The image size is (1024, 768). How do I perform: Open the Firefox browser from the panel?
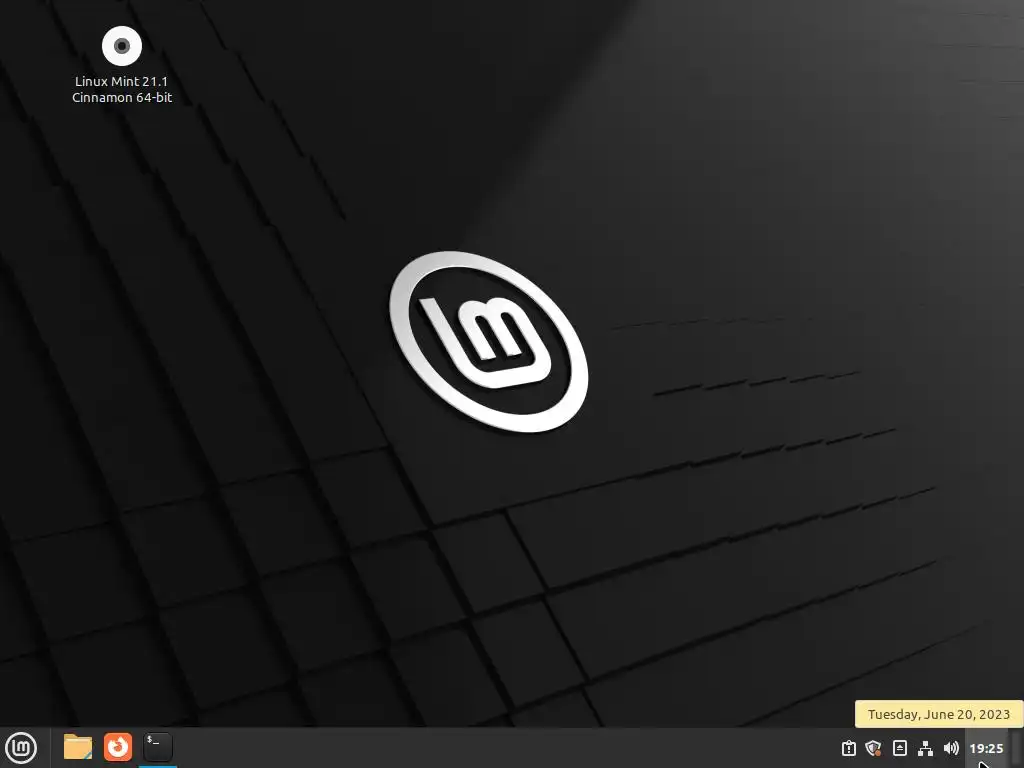coord(118,747)
